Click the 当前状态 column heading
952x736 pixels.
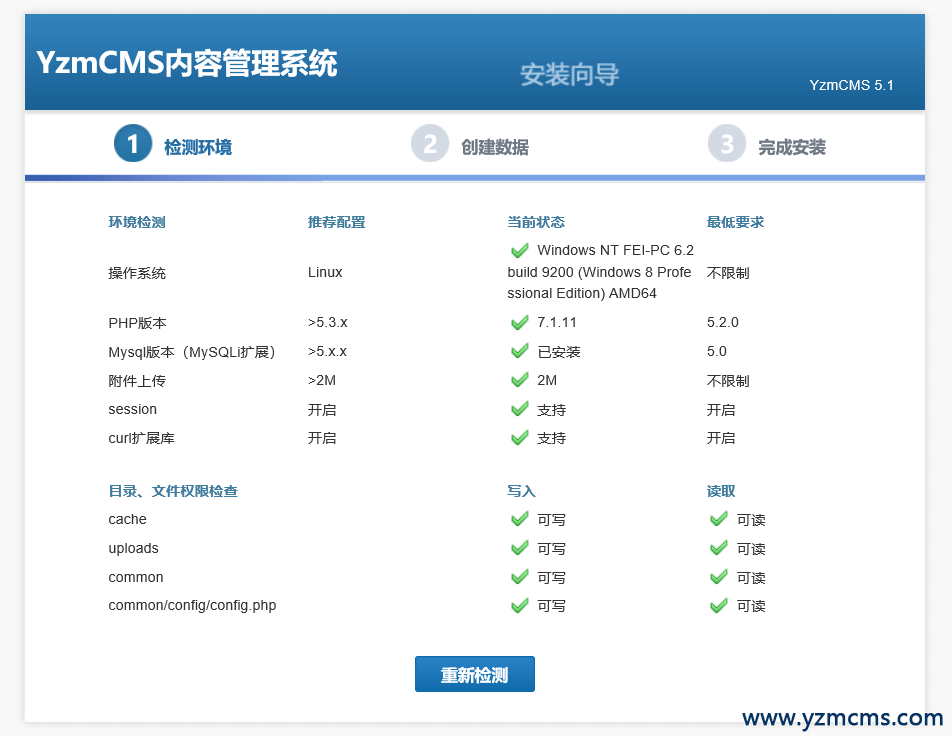coord(536,222)
